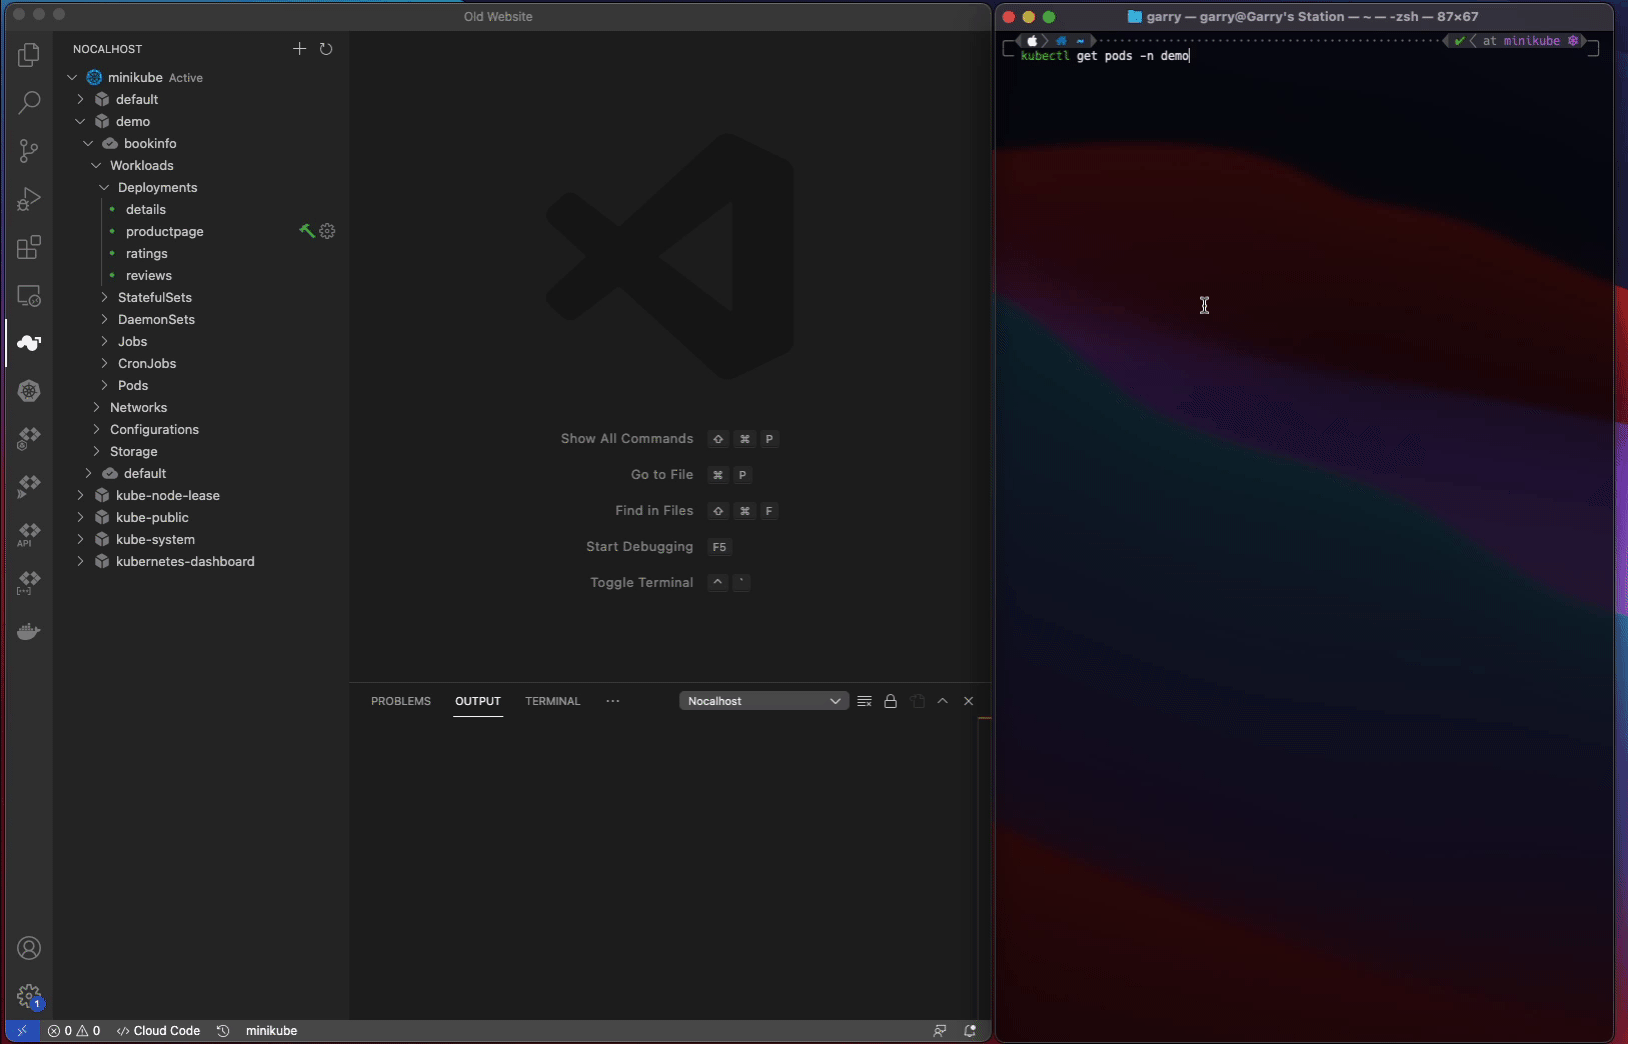Open errors and warnings count in status bar
Viewport: 1628px width, 1044px height.
[74, 1031]
